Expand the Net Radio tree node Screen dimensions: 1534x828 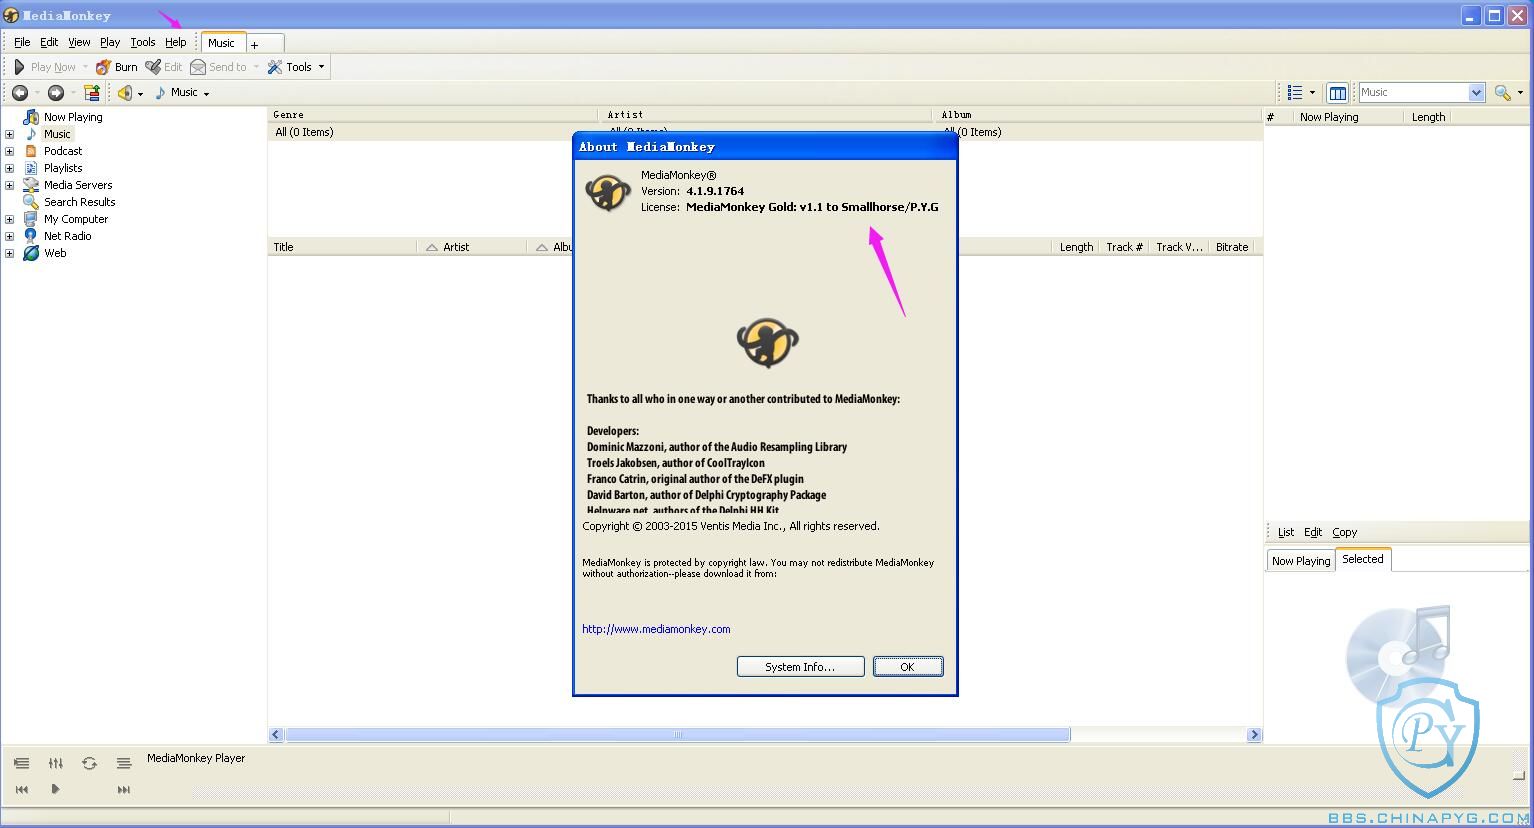(9, 236)
